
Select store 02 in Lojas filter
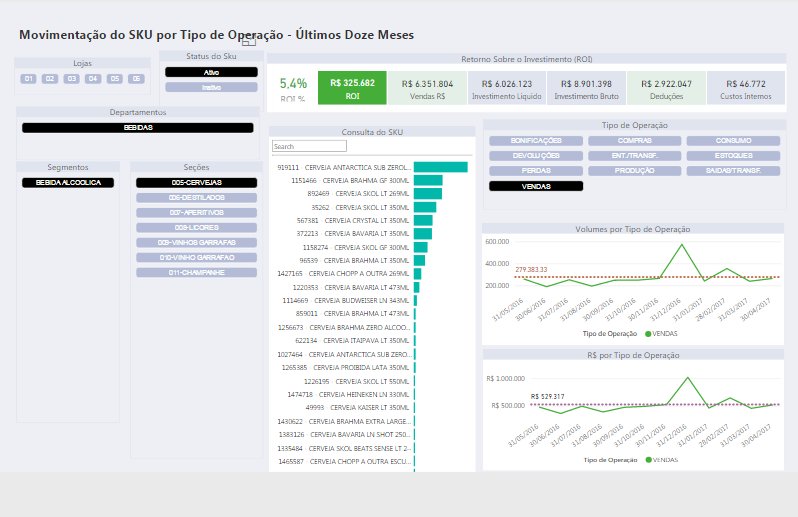(50, 78)
